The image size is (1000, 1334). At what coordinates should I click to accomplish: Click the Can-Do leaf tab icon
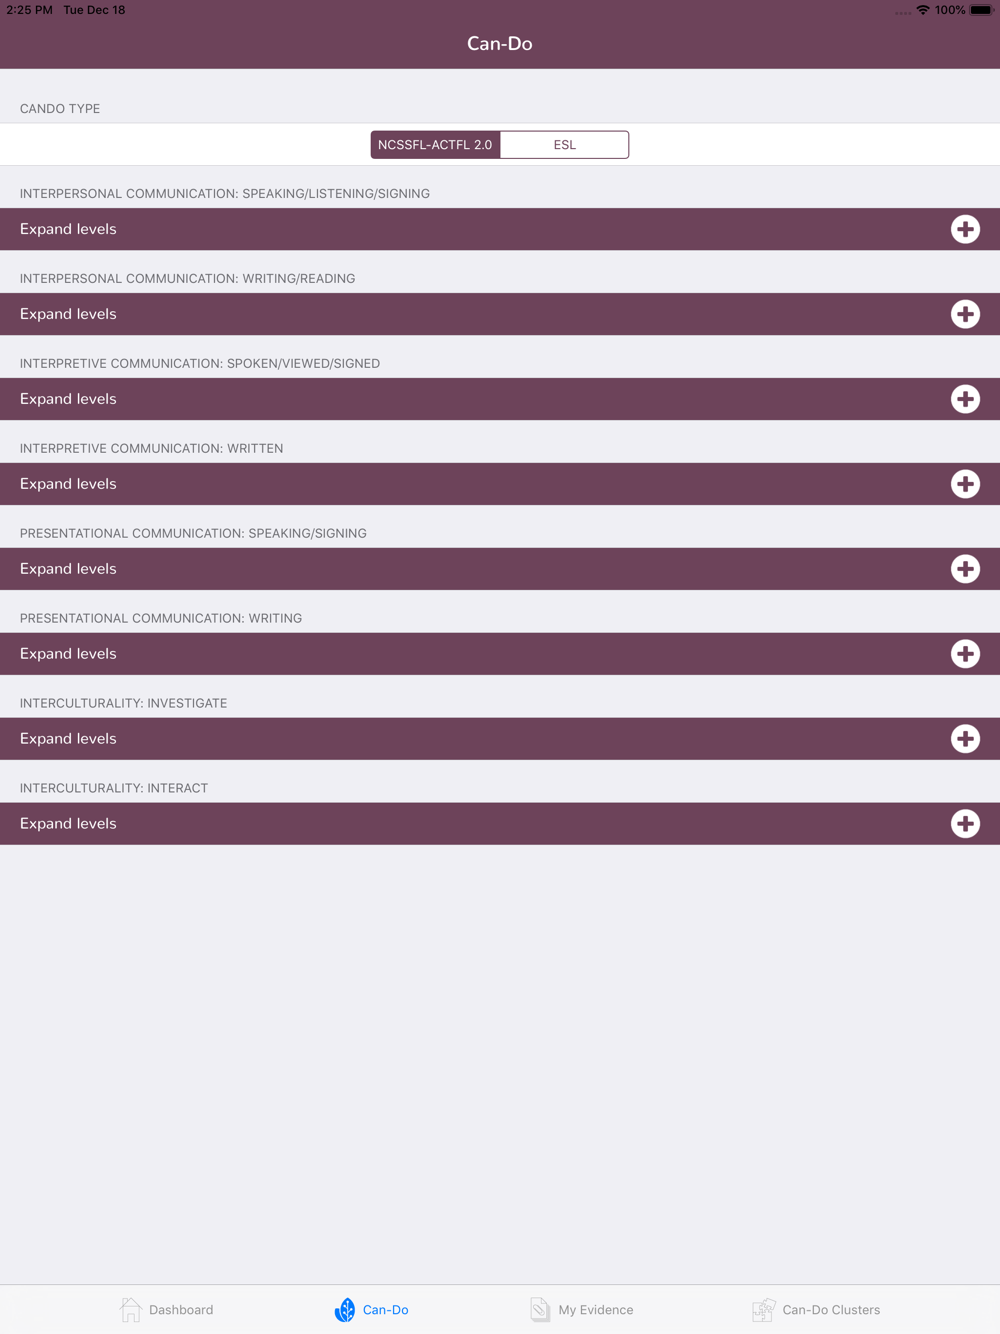[x=345, y=1309]
